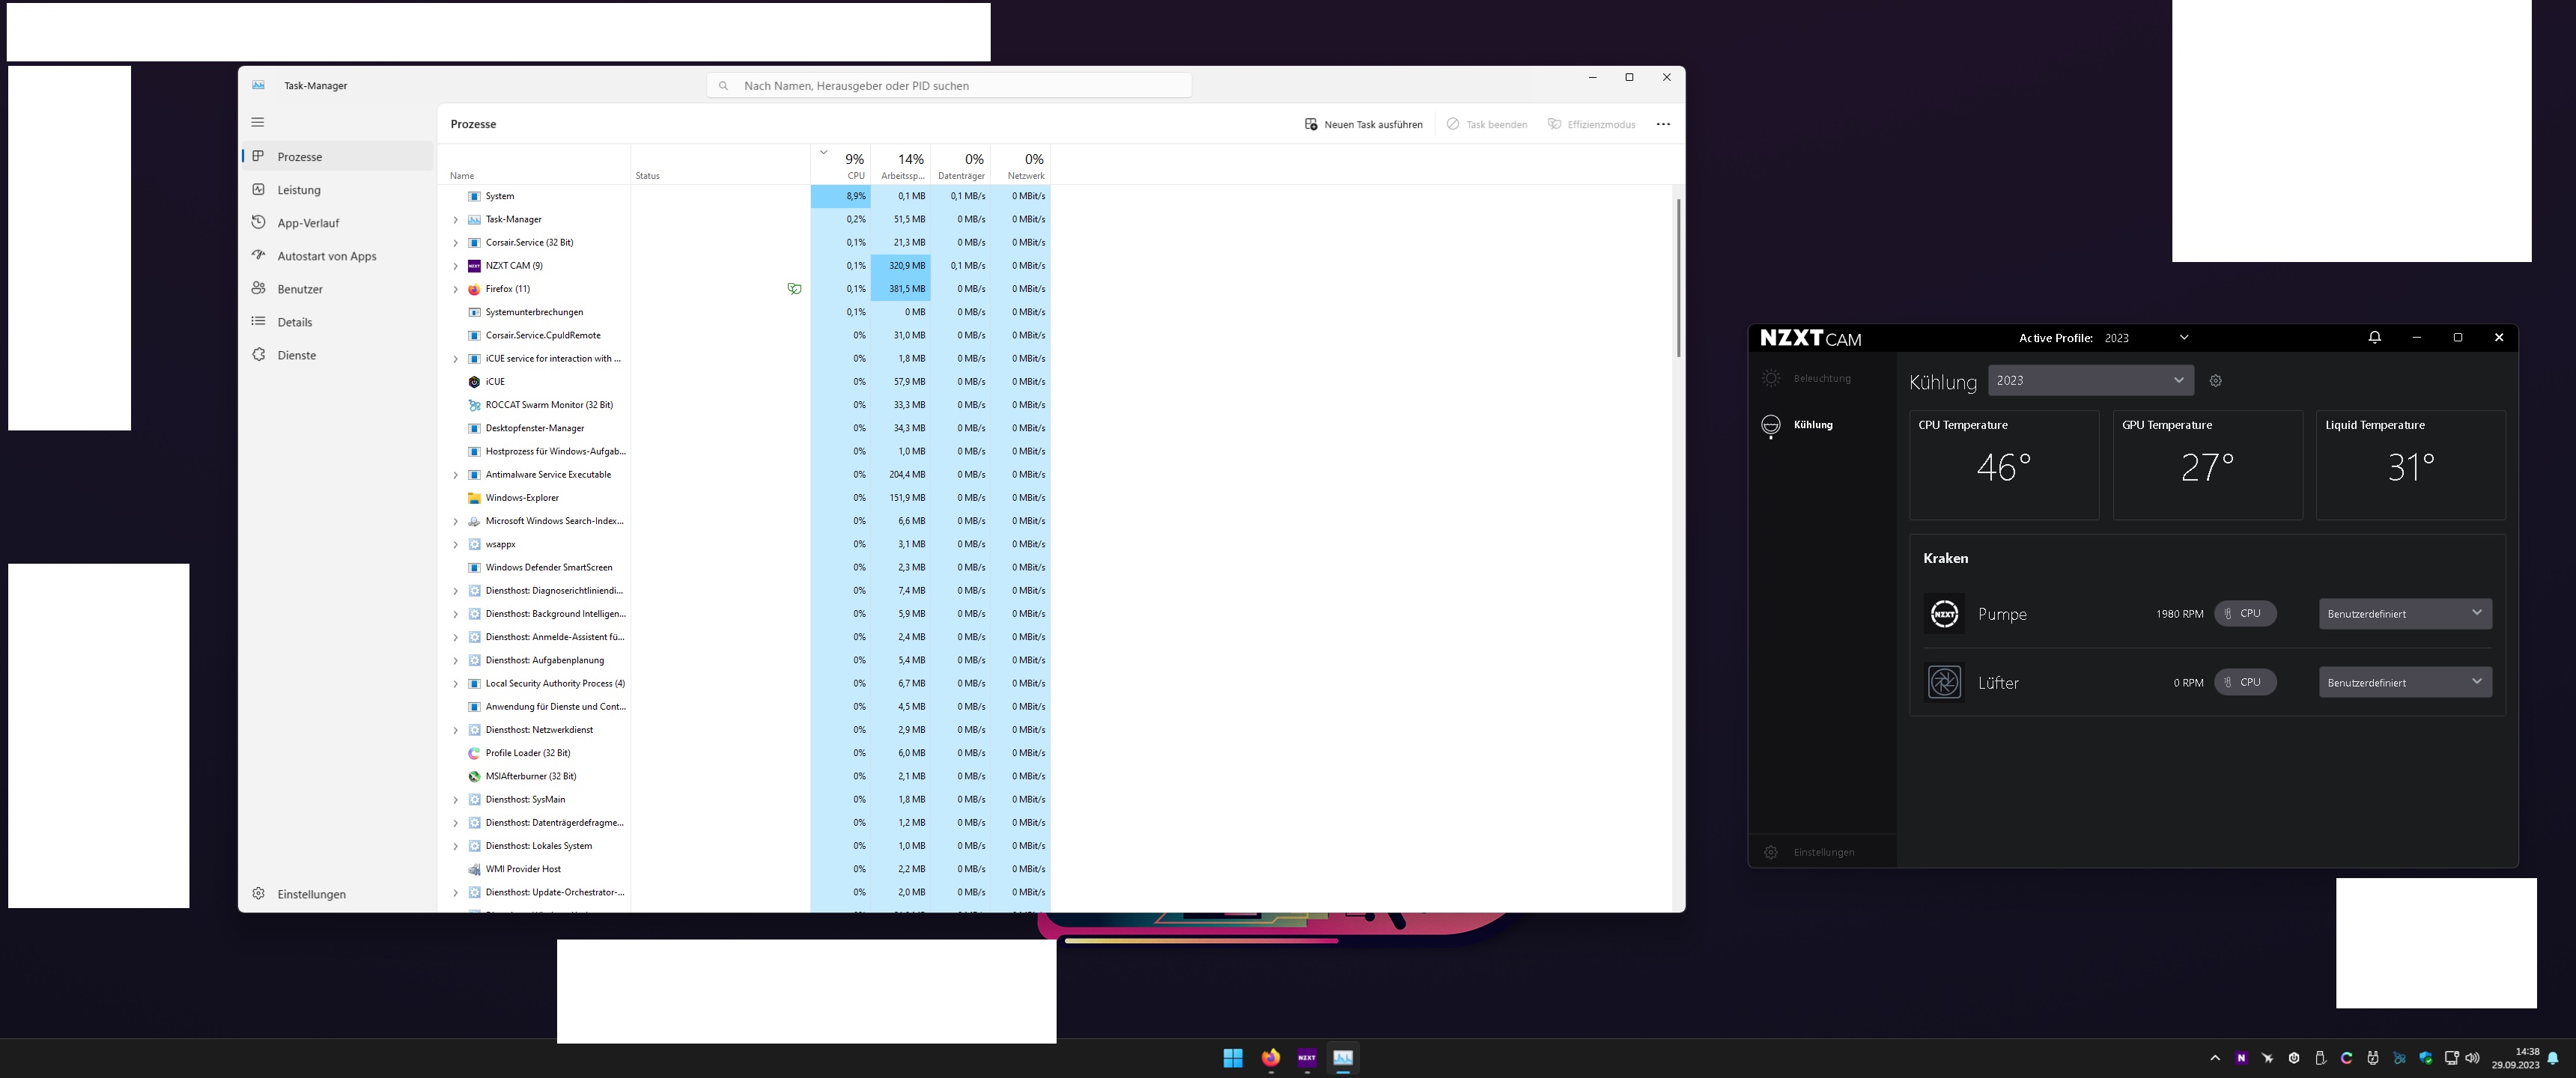
Task: Click the Kraken pump NZXT icon
Action: [x=1944, y=614]
